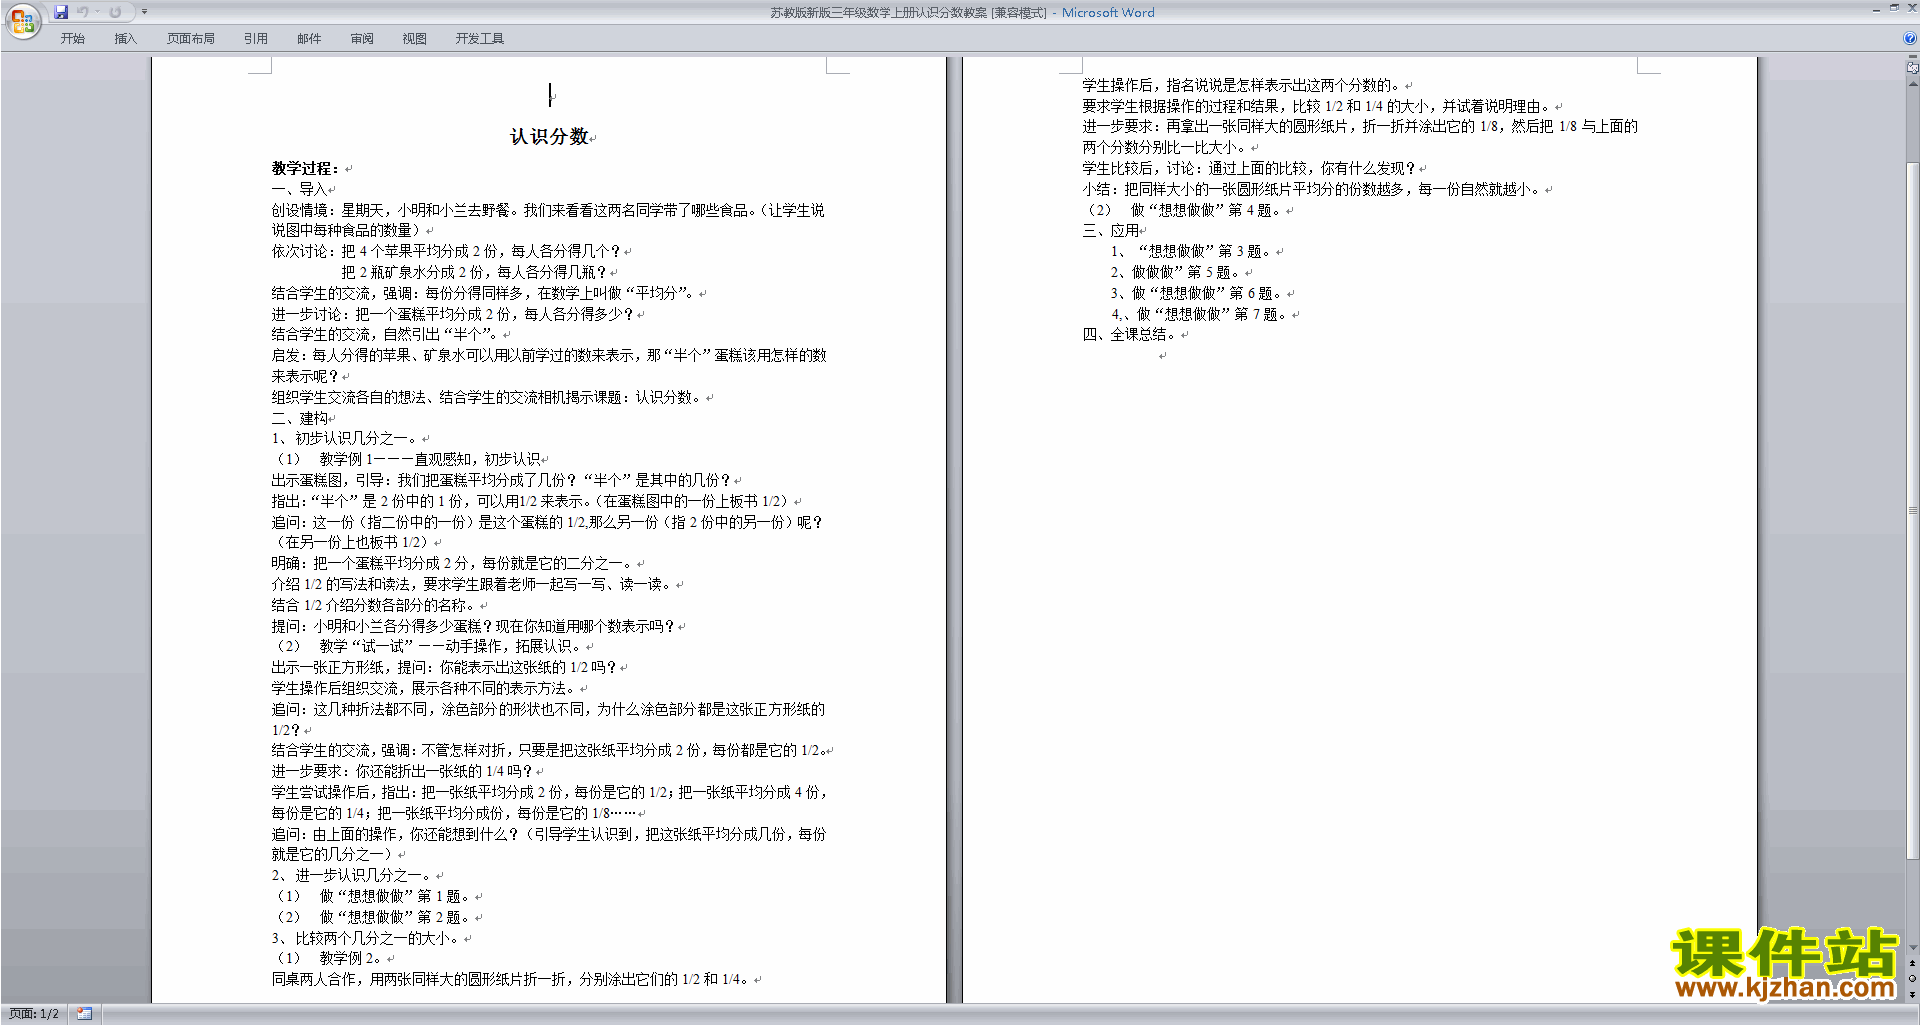Open Customize Quick Access Toolbar dropdown

pyautogui.click(x=144, y=12)
